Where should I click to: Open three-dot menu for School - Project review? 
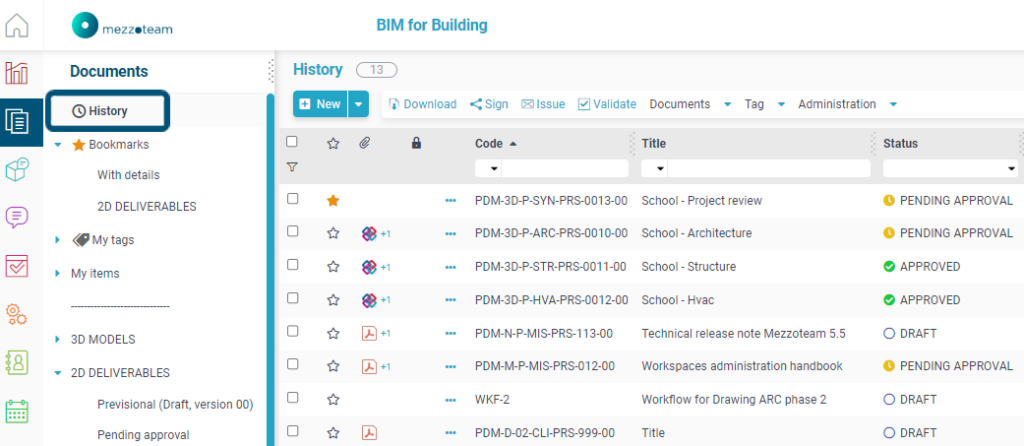click(450, 200)
